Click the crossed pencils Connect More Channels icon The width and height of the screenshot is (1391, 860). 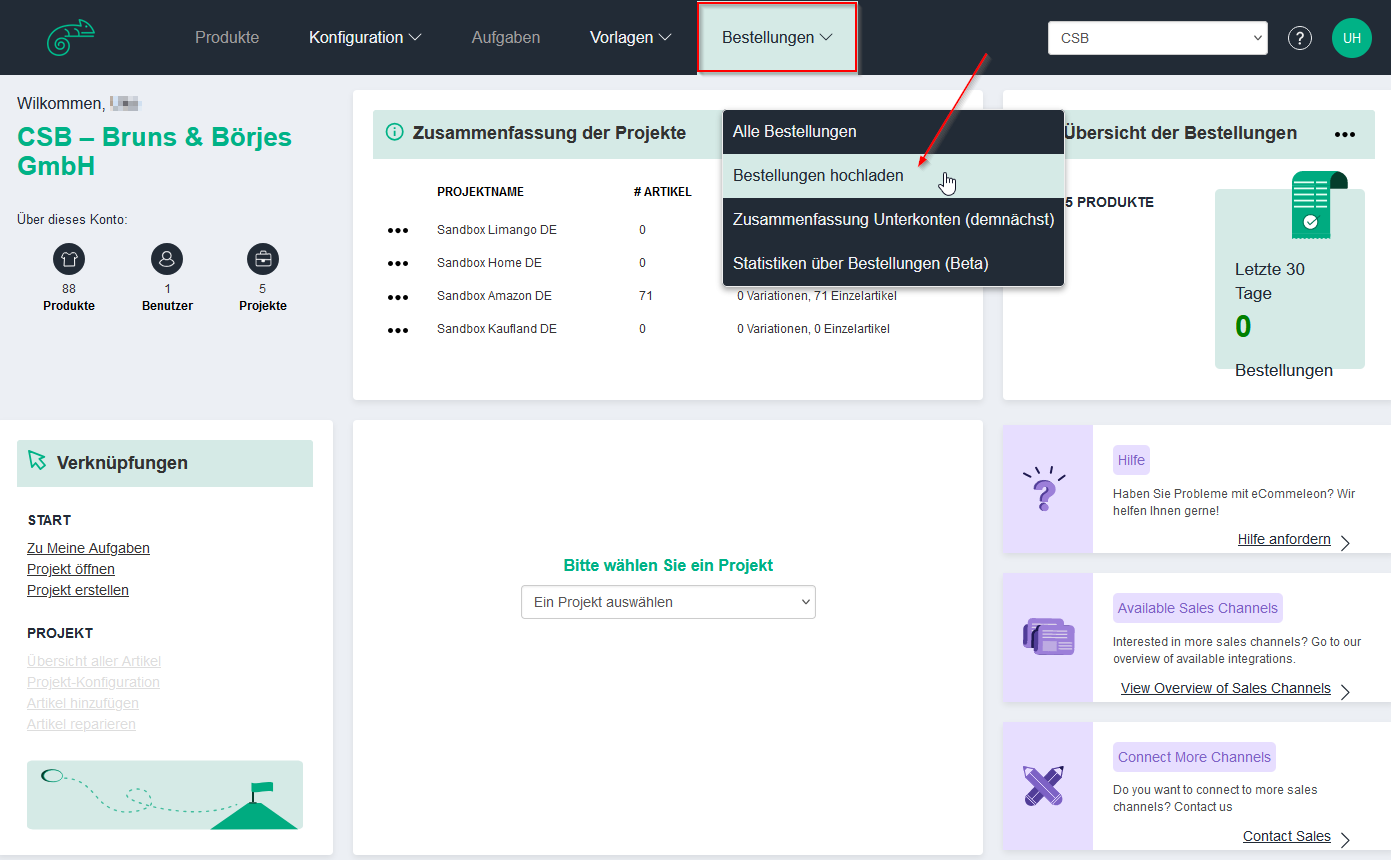(1043, 785)
